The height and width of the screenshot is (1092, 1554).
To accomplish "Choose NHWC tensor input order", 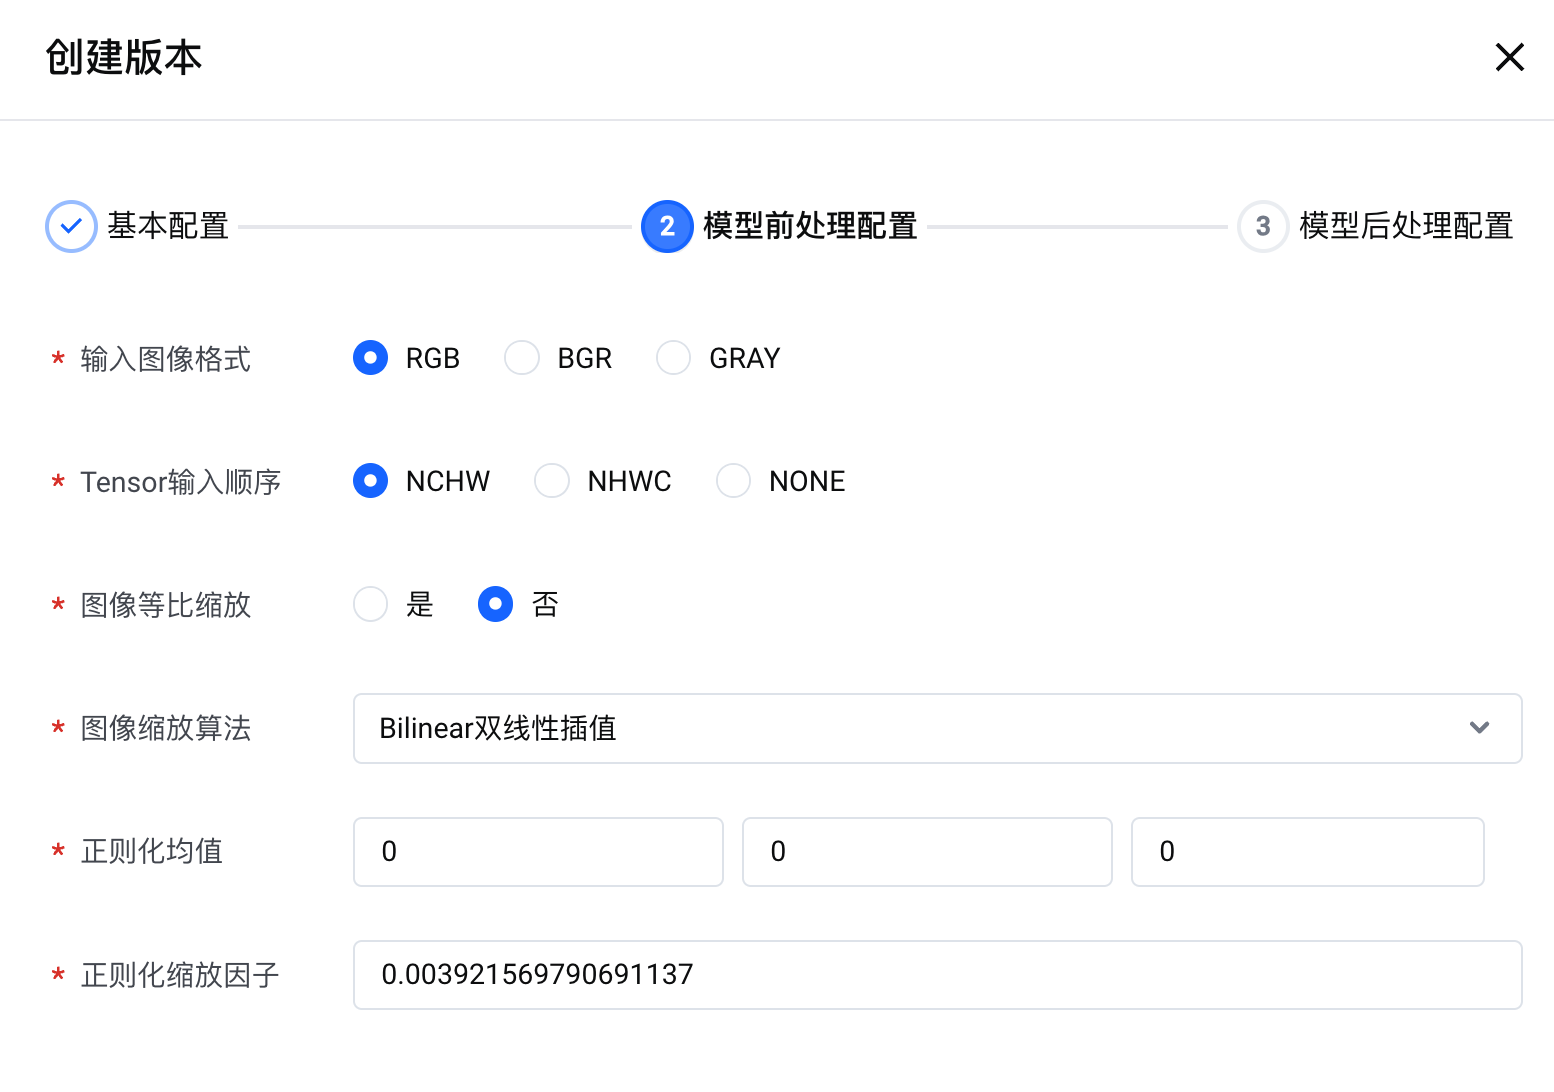I will point(552,480).
